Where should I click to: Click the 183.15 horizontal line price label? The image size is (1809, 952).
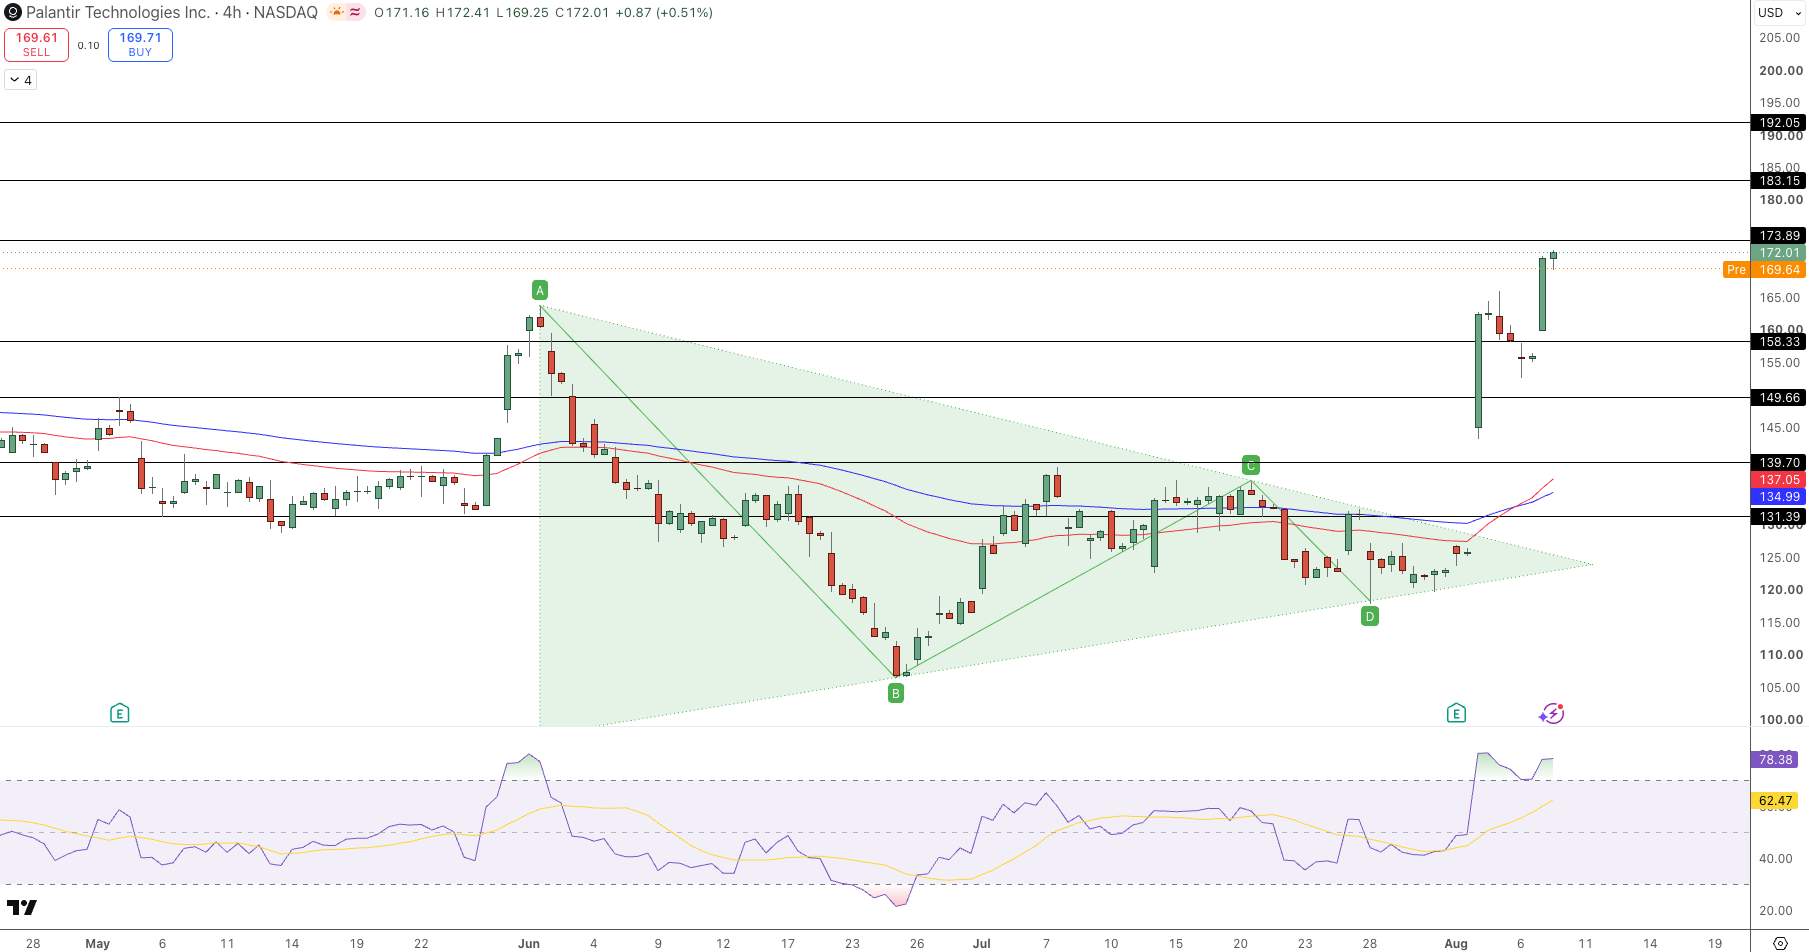pyautogui.click(x=1779, y=181)
